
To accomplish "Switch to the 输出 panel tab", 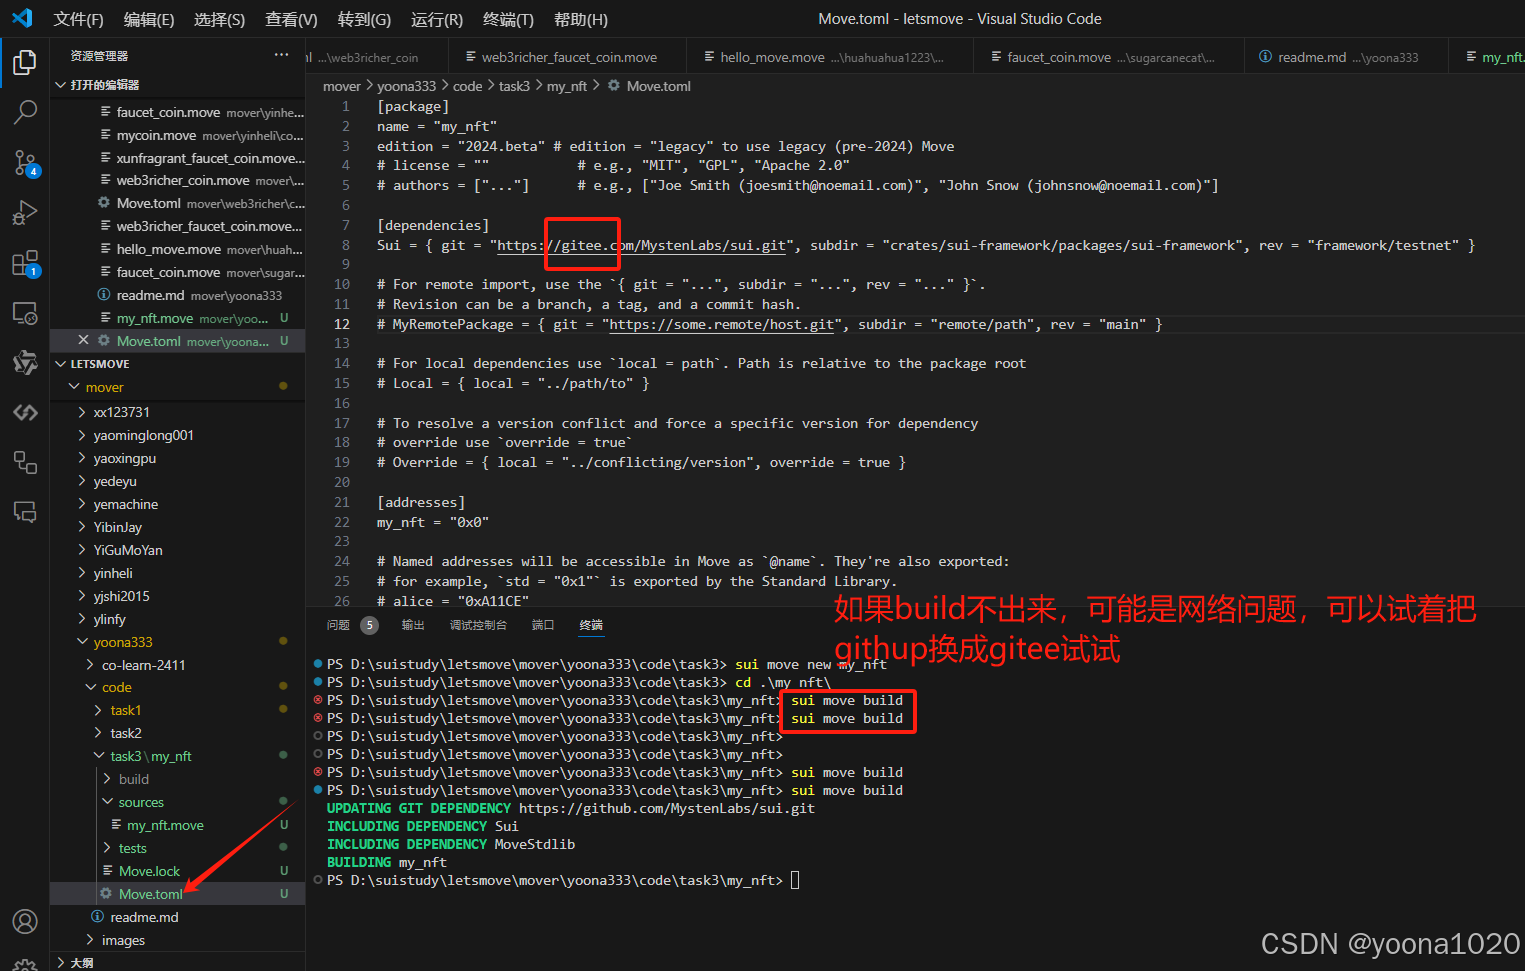I will [413, 625].
